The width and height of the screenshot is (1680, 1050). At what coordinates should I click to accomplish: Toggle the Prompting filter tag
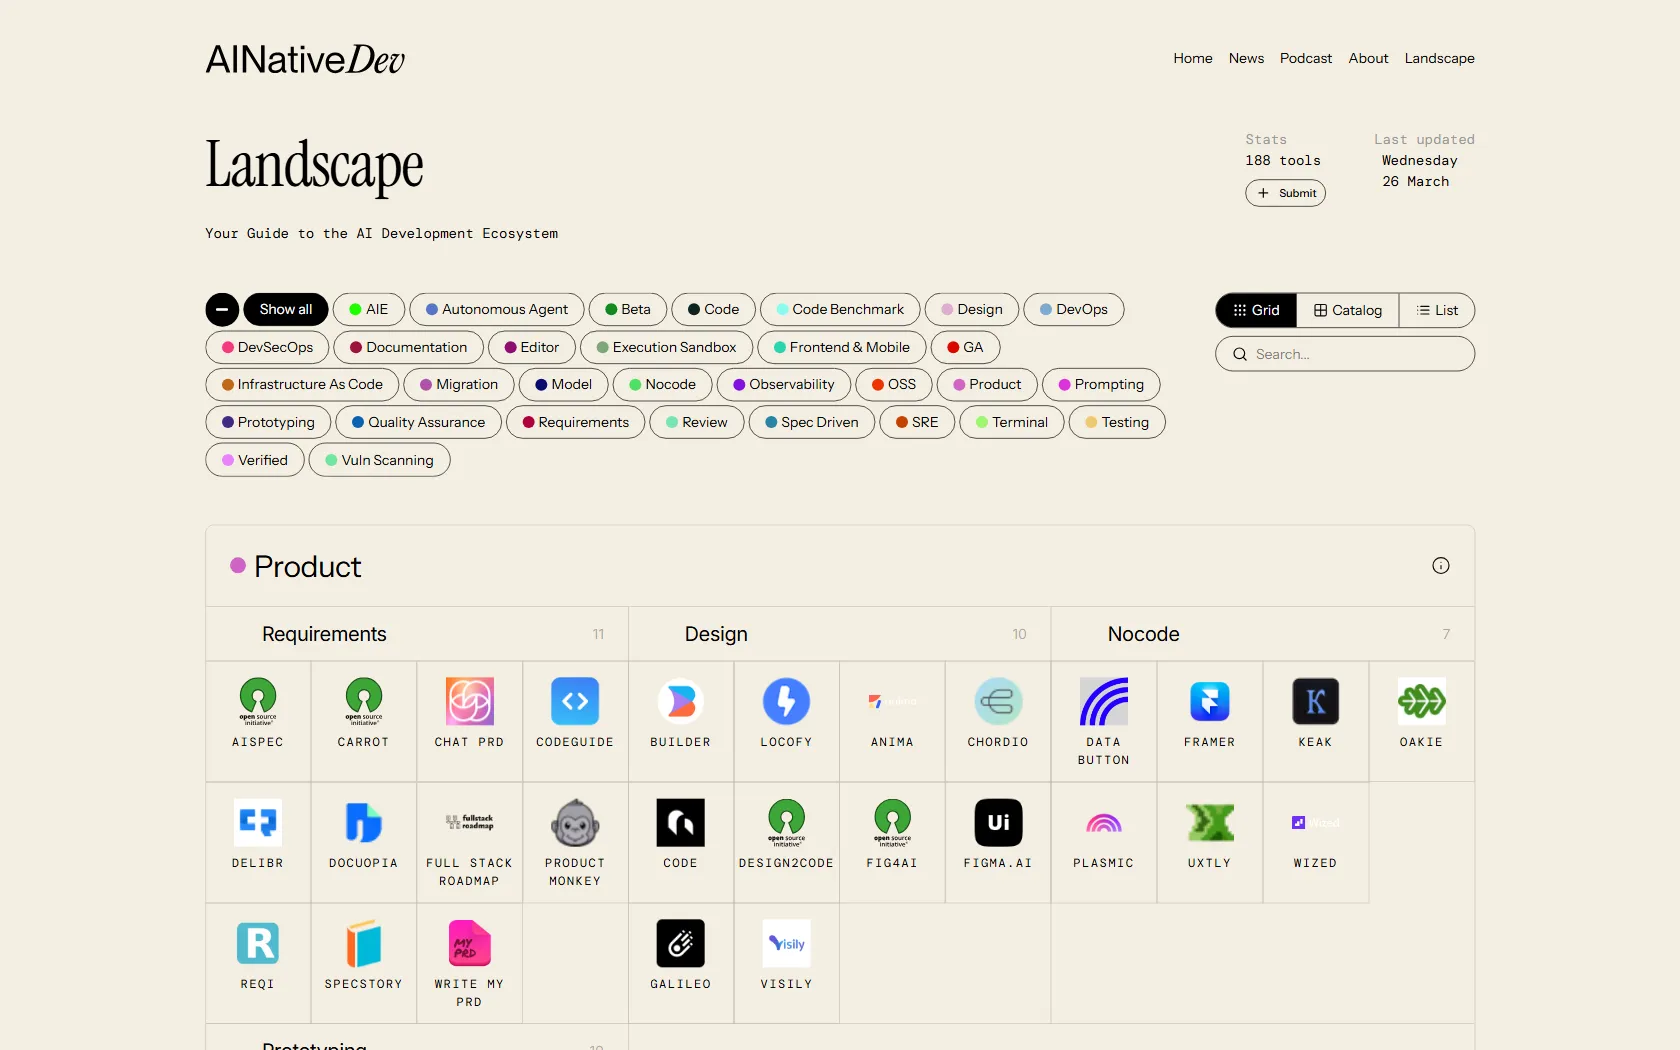[x=1101, y=385]
